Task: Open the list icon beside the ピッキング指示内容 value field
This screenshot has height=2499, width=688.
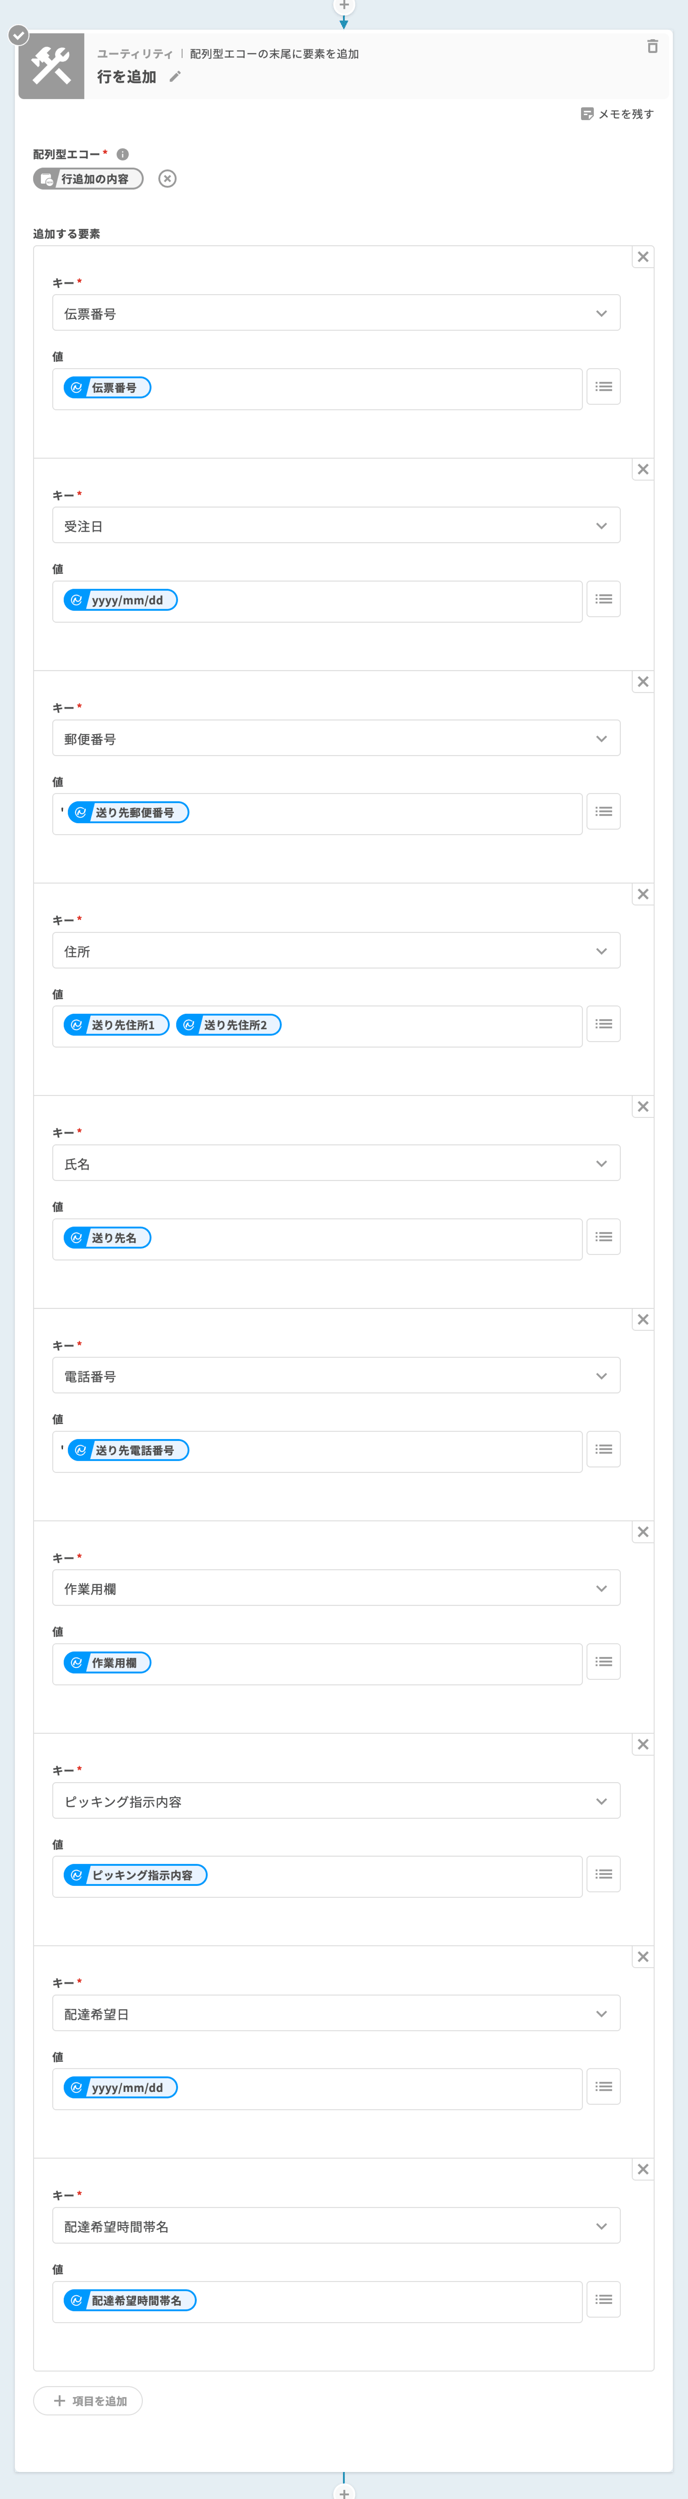Action: point(603,1874)
